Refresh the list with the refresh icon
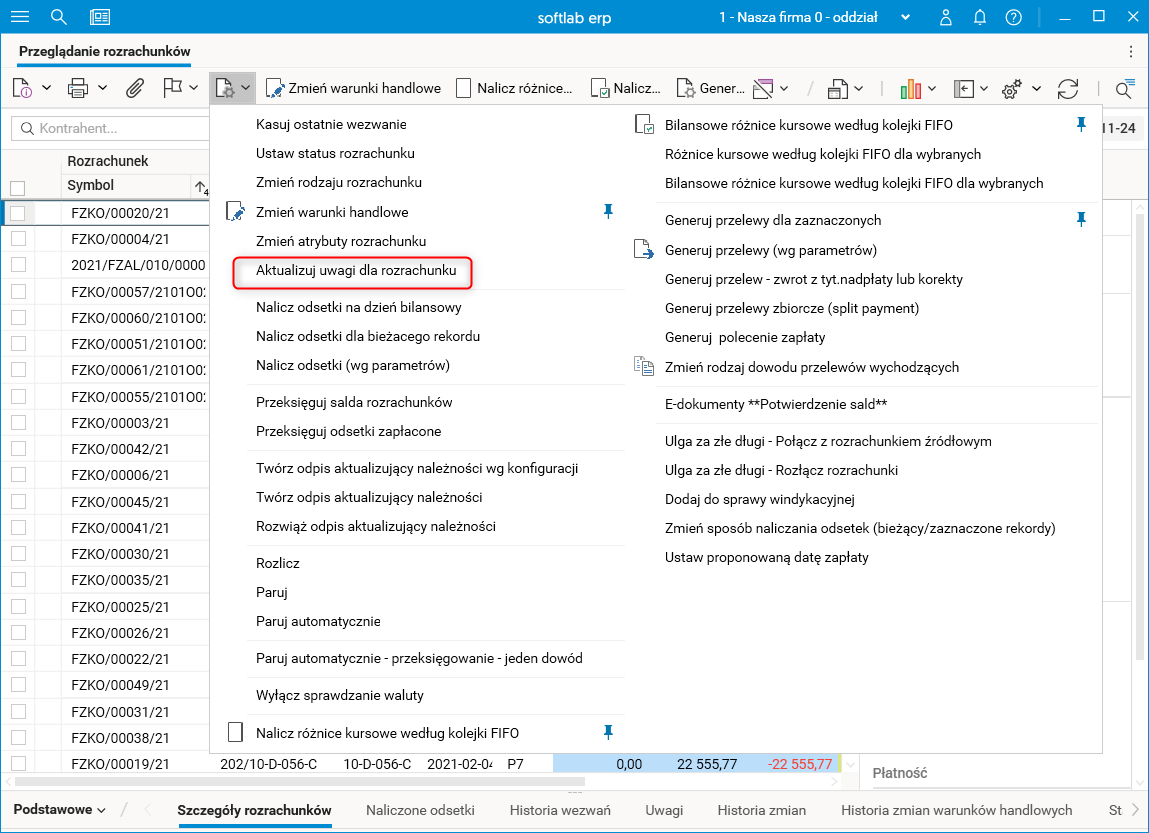This screenshot has width=1149, height=833. [1068, 89]
